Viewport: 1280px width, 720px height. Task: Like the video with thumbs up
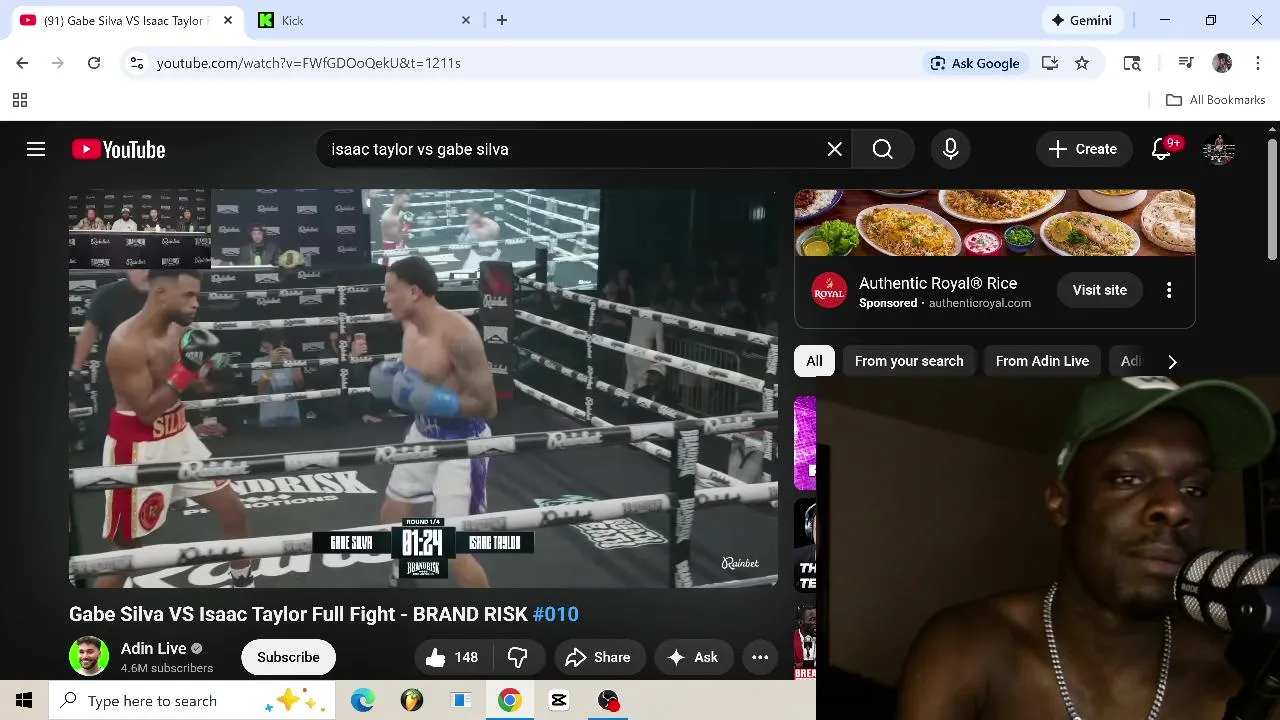pos(452,657)
